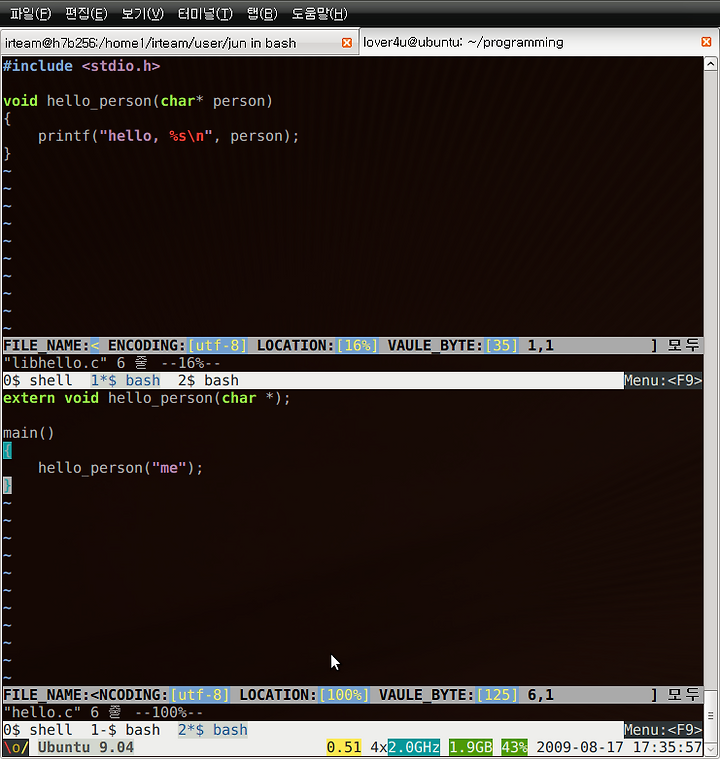
Task: Click the hello_person("me"); line
Action: click(x=121, y=468)
